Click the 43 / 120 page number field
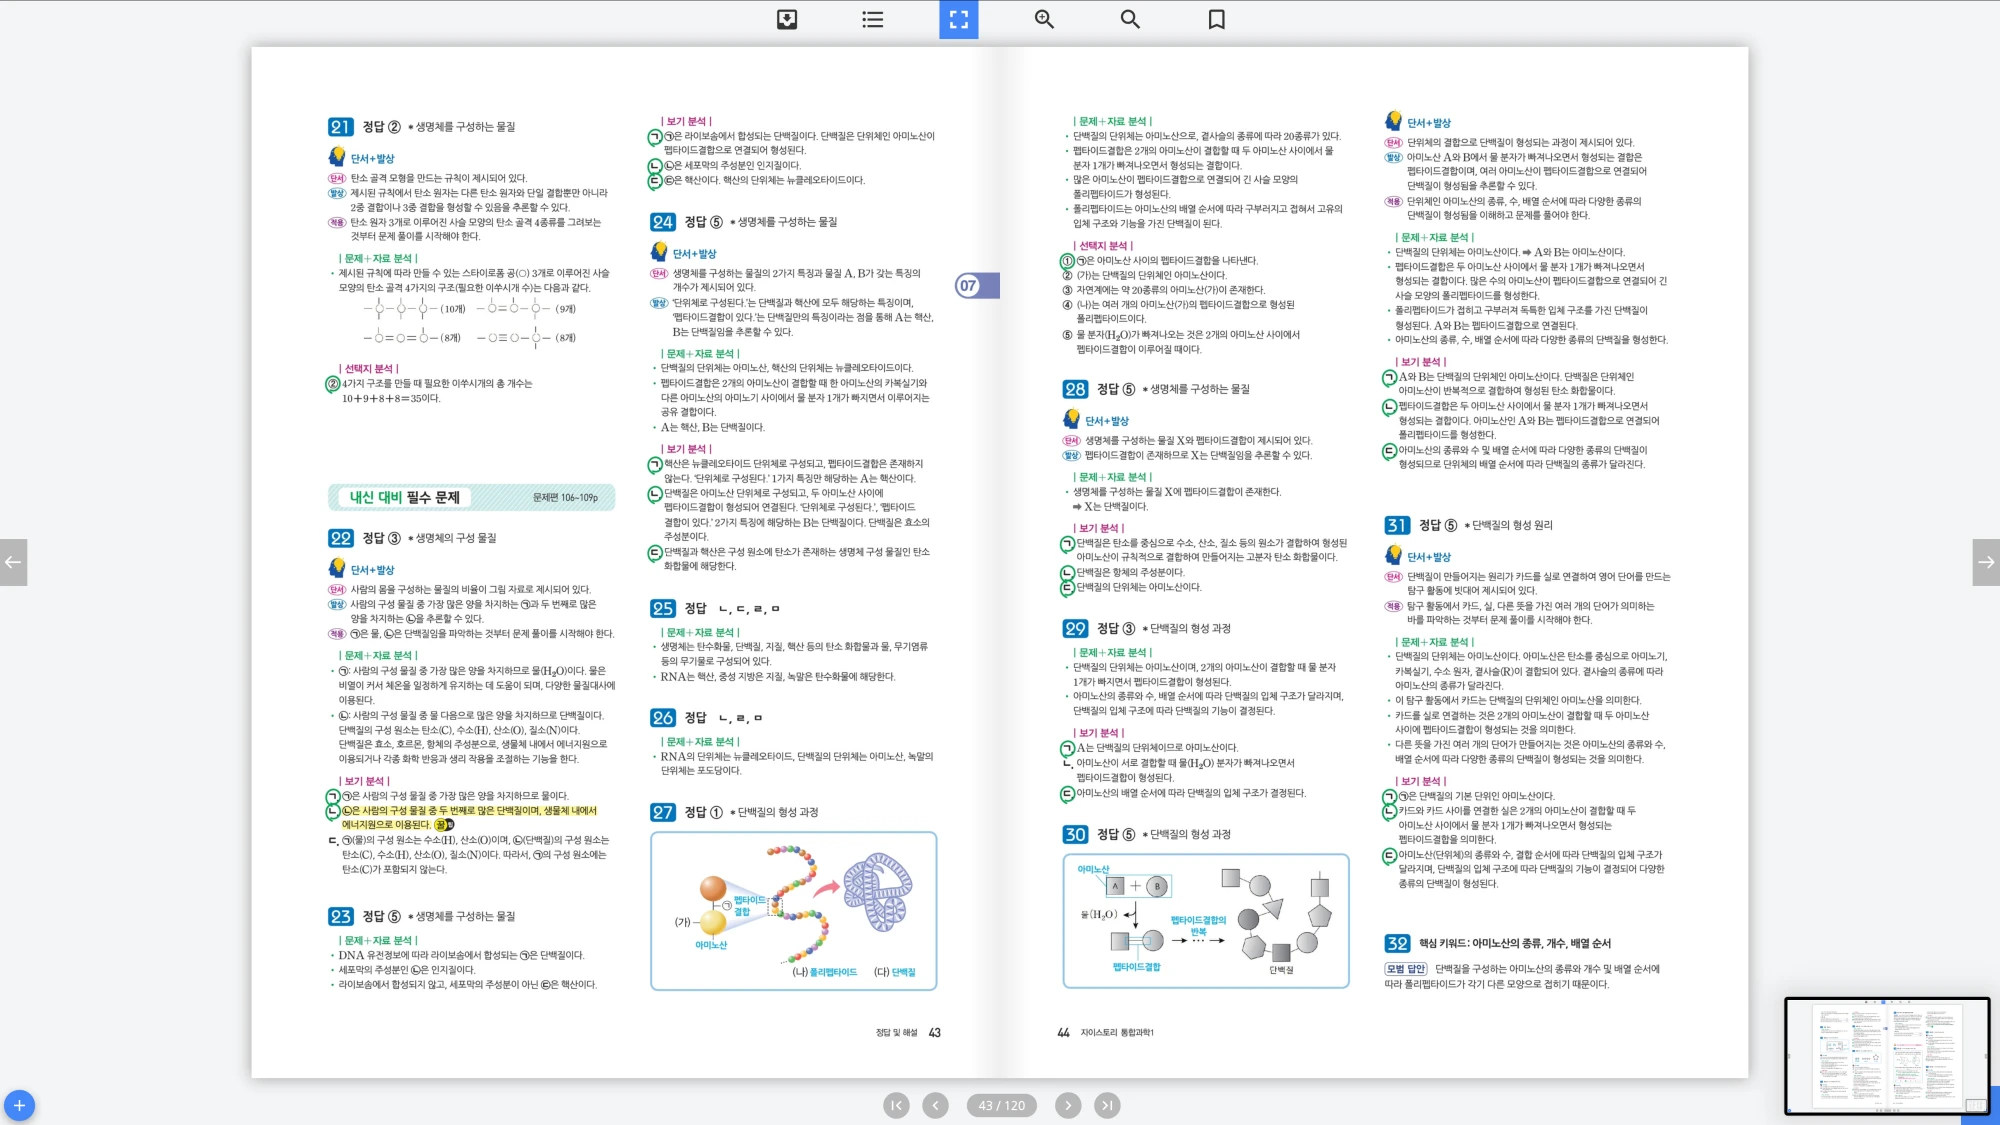Viewport: 2000px width, 1125px height. 1001,1105
